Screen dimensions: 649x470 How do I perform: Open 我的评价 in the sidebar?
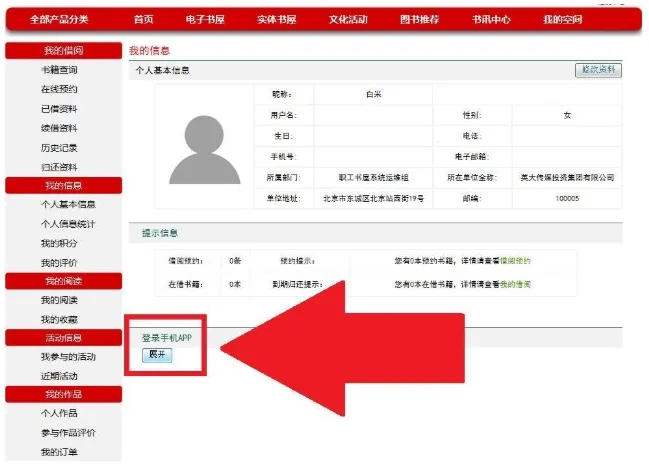[x=59, y=263]
